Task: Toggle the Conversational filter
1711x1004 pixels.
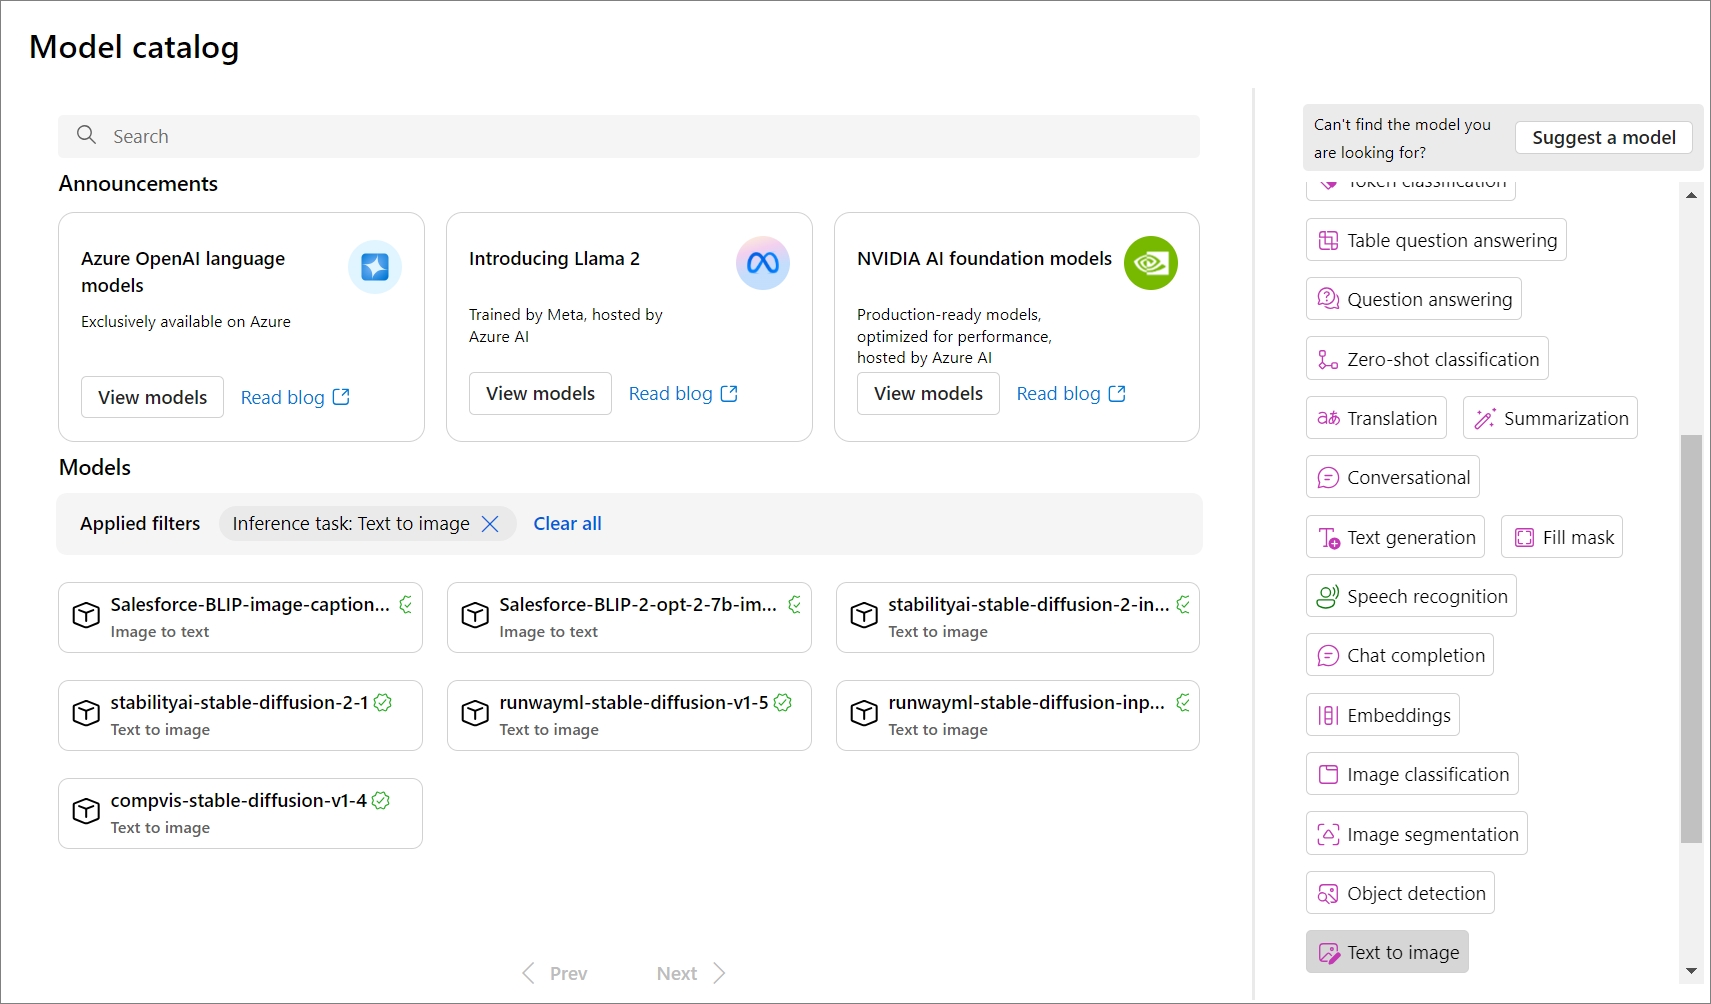Action: point(1393,477)
